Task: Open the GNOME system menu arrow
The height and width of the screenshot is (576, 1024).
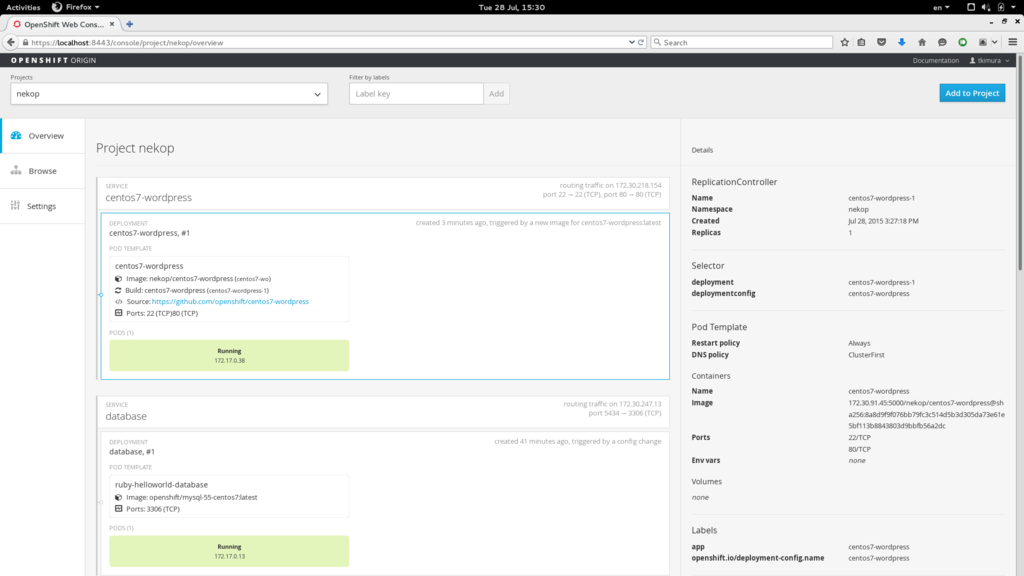Action: pyautogui.click(x=1013, y=7)
